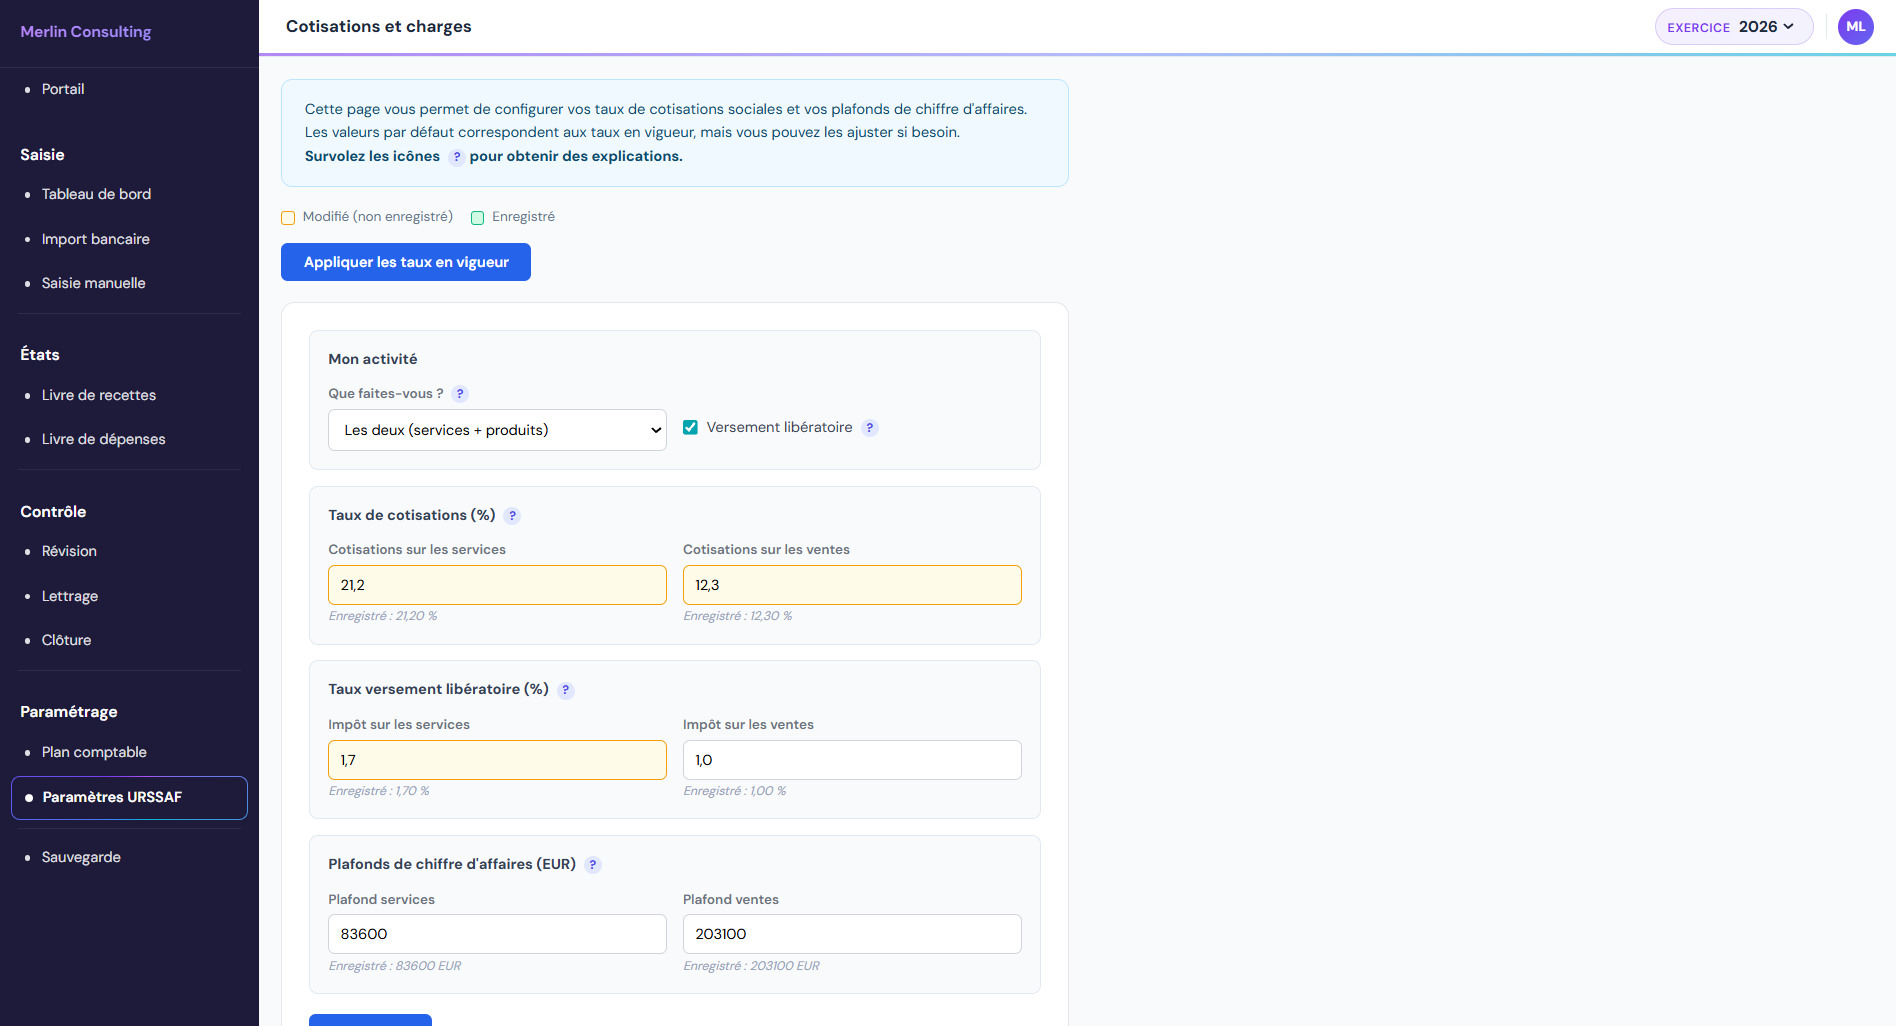Go to Import bancaire page
Viewport: 1896px width, 1026px height.
95,239
